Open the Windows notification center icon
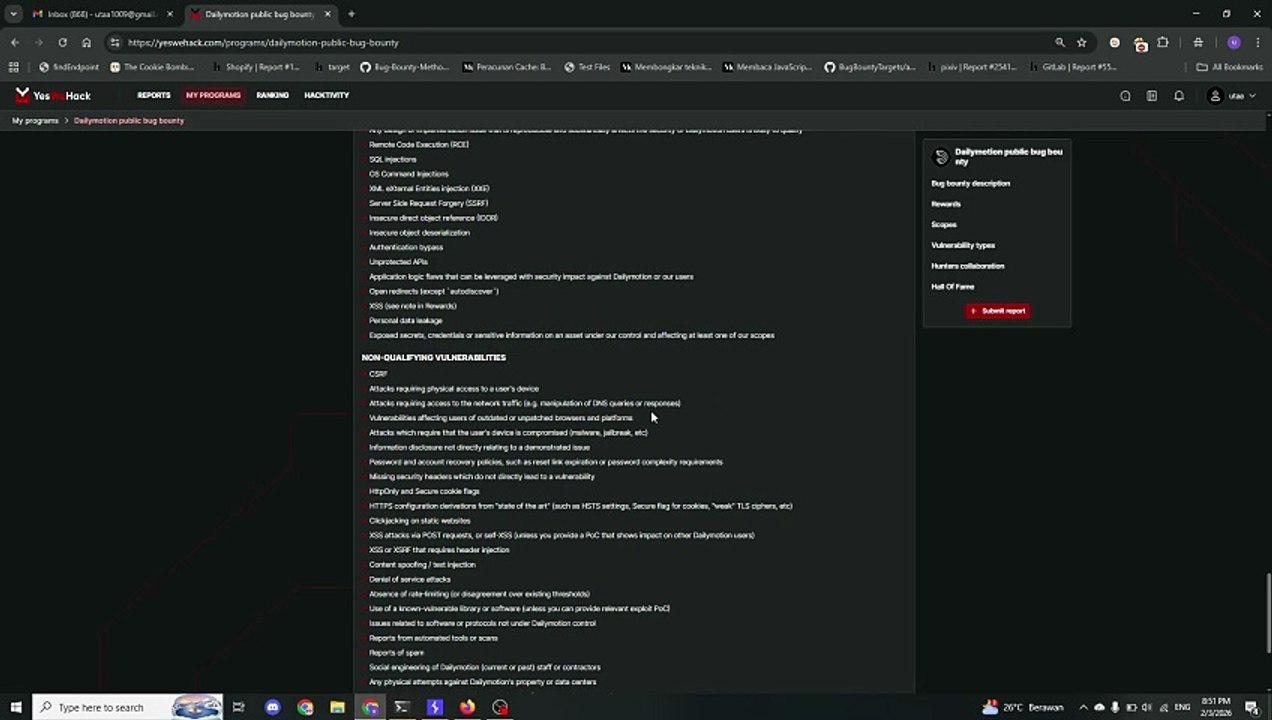 pyautogui.click(x=1251, y=707)
